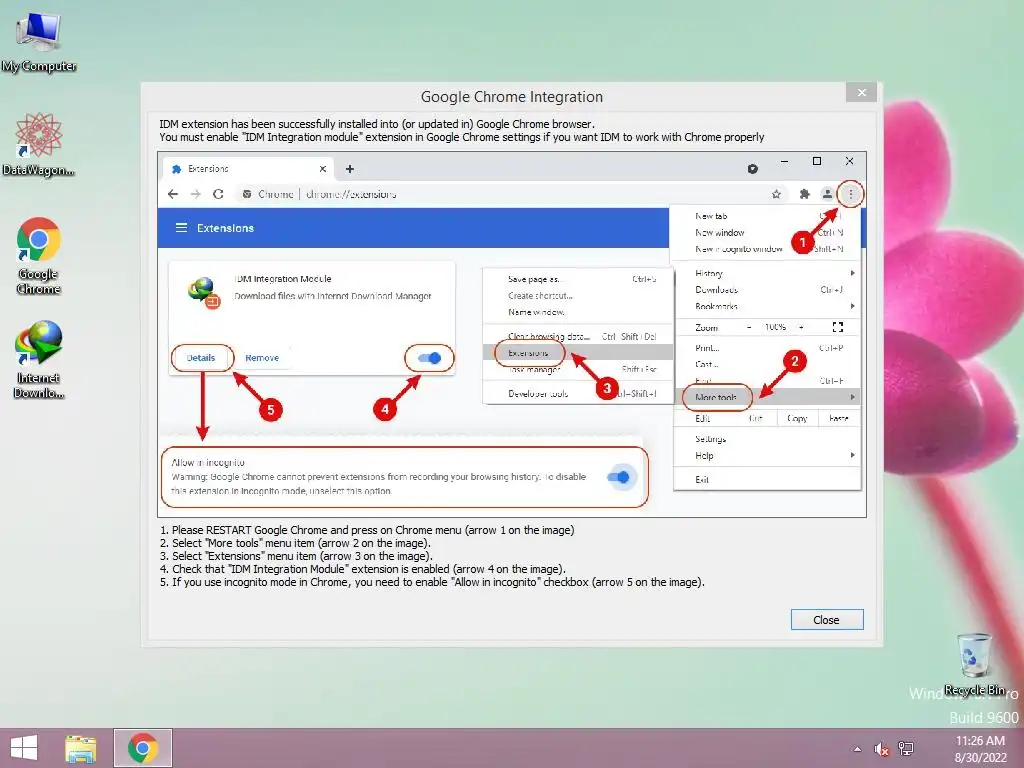
Task: Show hidden system tray icons
Action: click(x=857, y=749)
